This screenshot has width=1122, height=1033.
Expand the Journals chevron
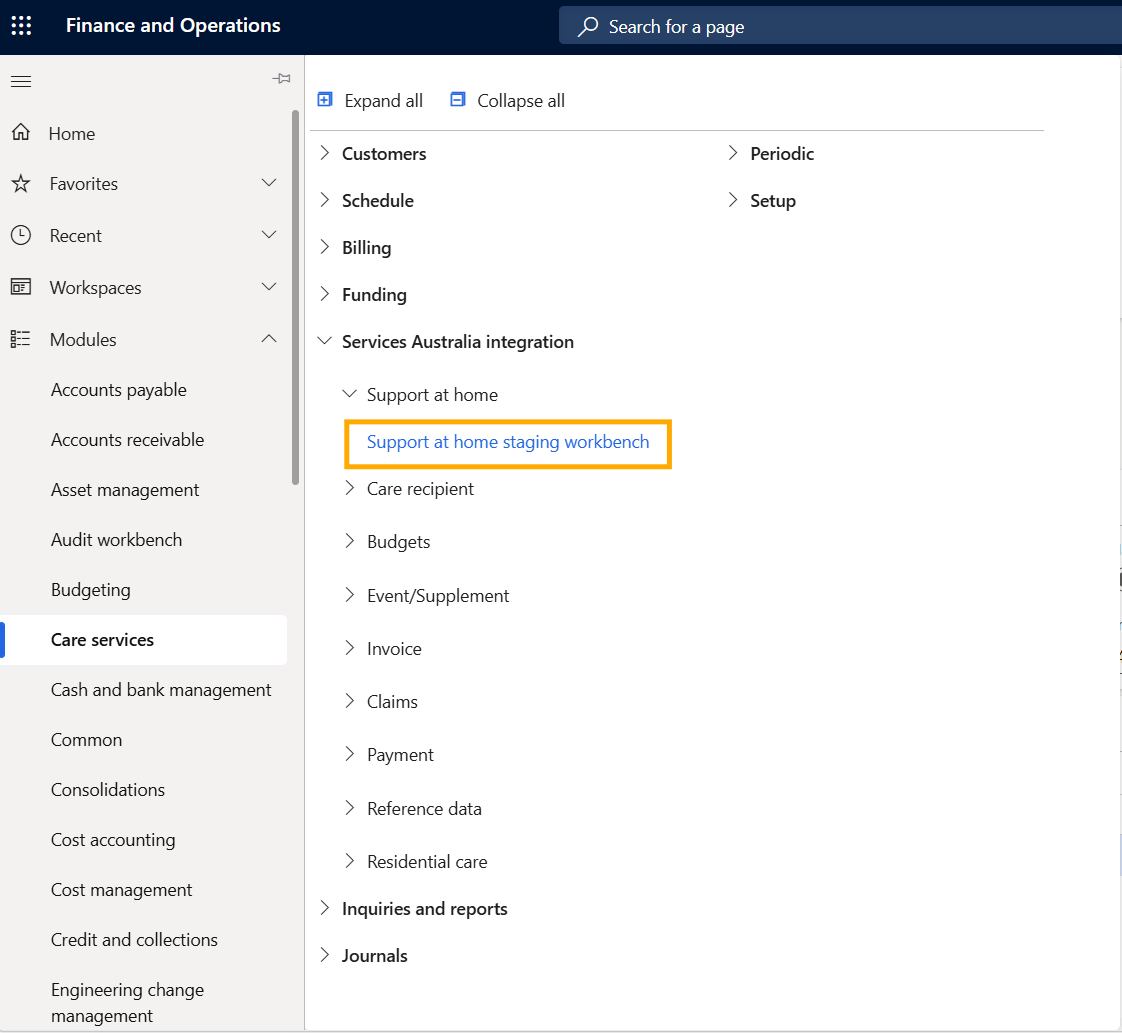[x=325, y=955]
